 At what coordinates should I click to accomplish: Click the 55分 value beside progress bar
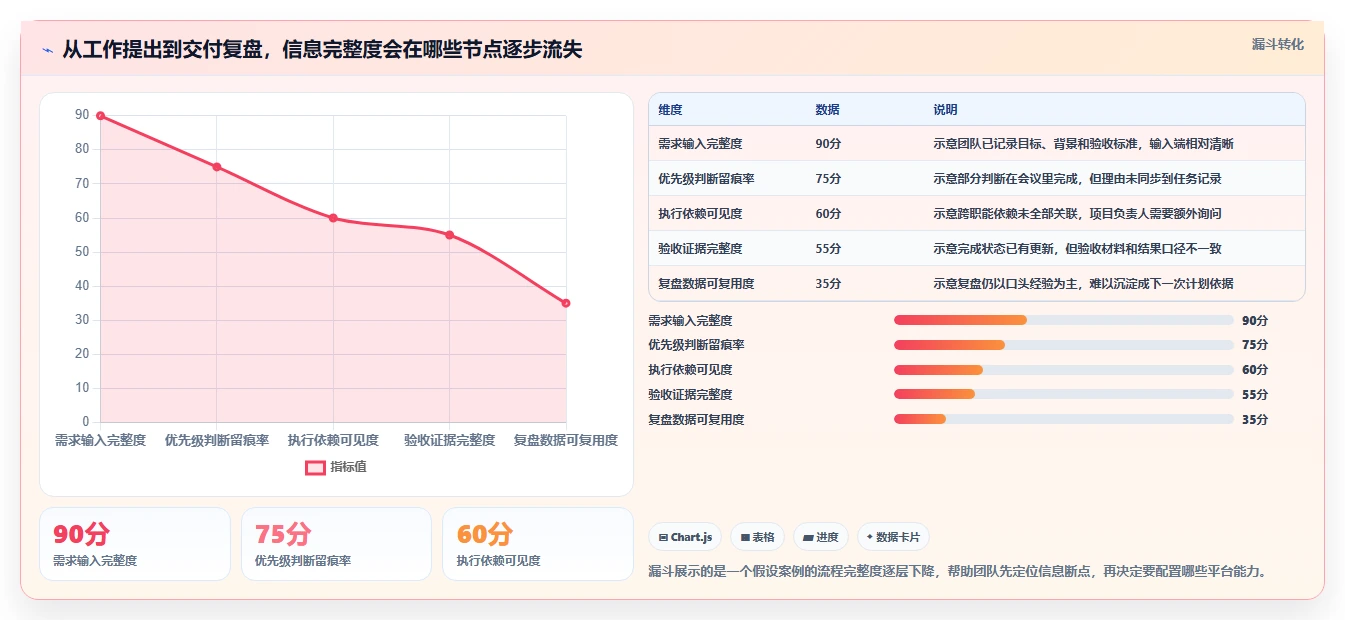click(1255, 394)
